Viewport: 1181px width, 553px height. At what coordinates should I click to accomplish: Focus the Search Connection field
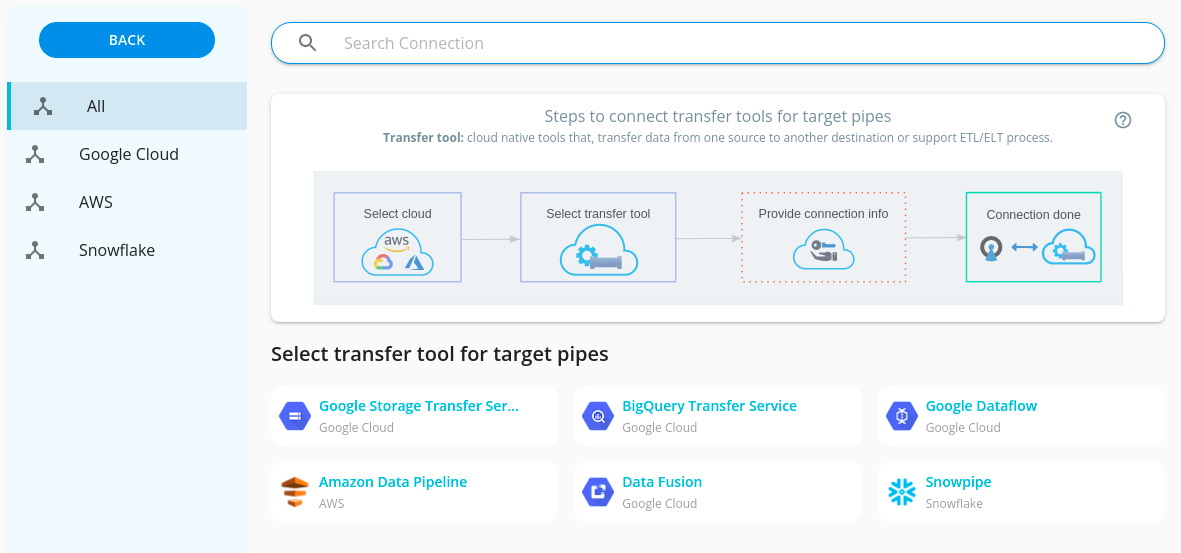click(718, 43)
